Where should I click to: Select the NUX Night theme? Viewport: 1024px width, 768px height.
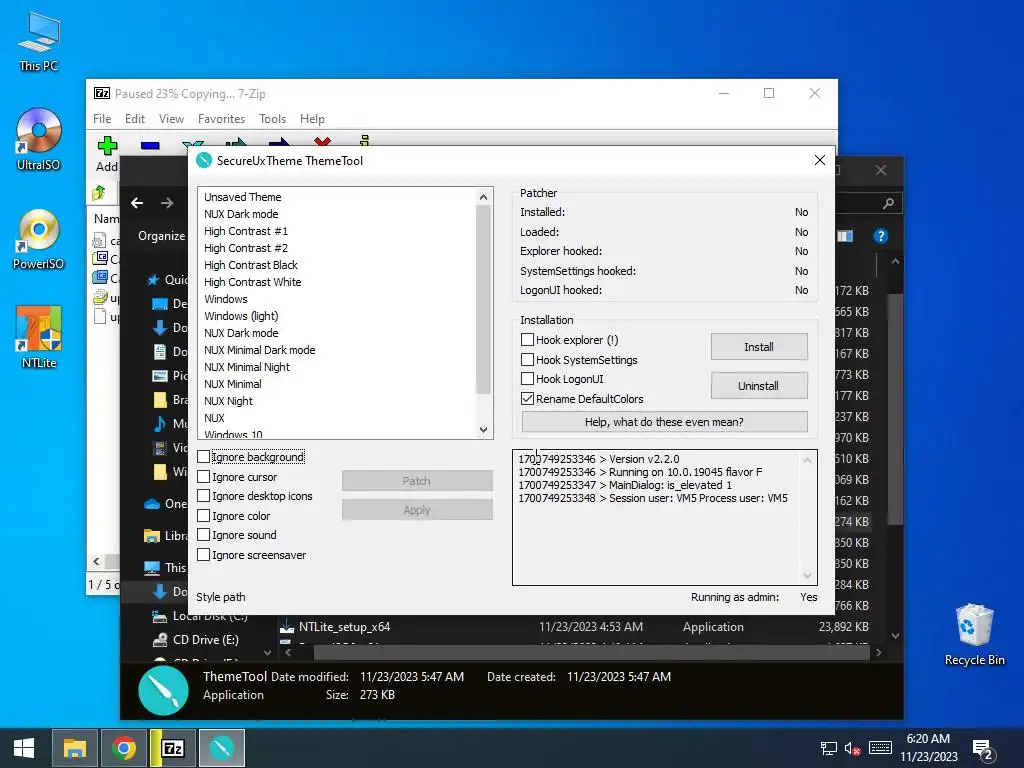click(228, 401)
